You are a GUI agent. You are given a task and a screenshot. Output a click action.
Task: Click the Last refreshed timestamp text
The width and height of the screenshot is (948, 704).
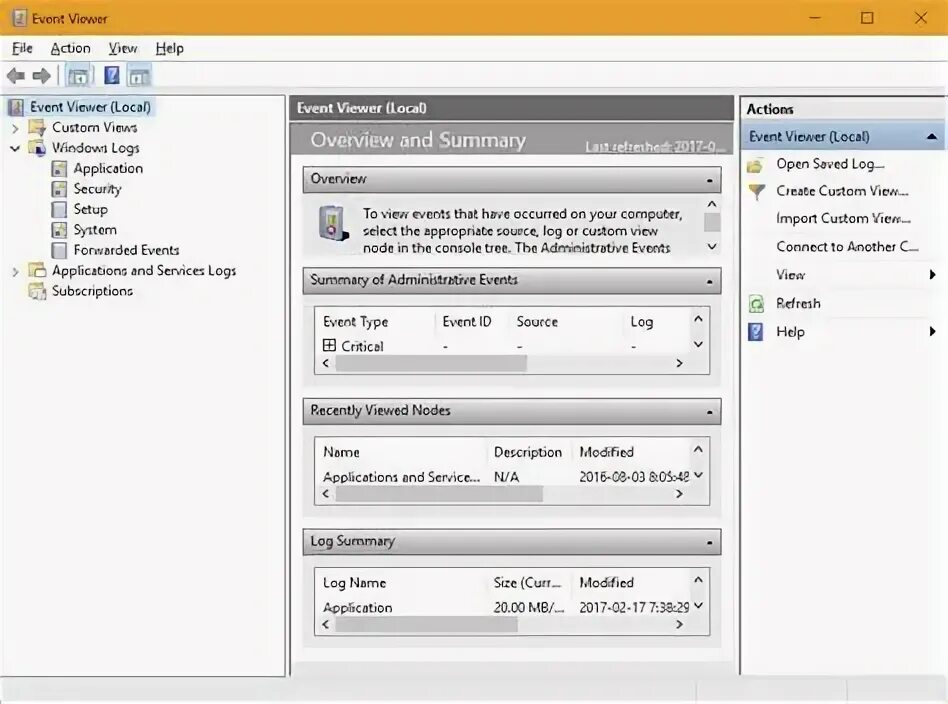[655, 147]
